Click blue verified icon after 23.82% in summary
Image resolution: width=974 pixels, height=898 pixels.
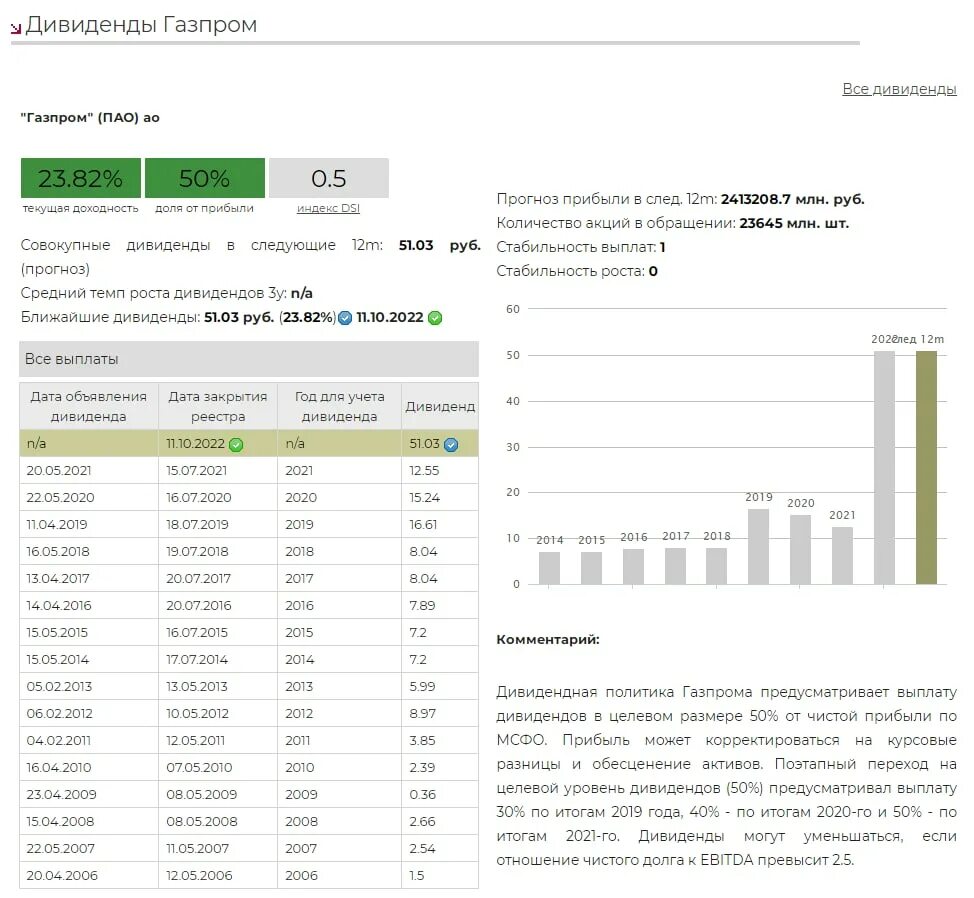tap(345, 318)
